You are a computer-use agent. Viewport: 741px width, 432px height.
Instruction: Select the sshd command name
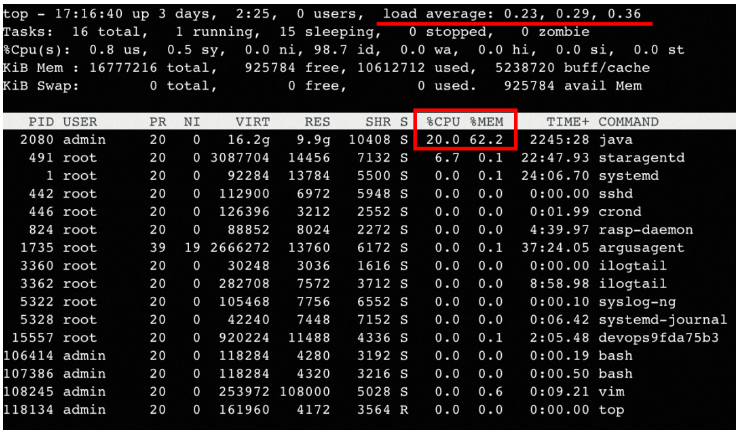pyautogui.click(x=615, y=194)
